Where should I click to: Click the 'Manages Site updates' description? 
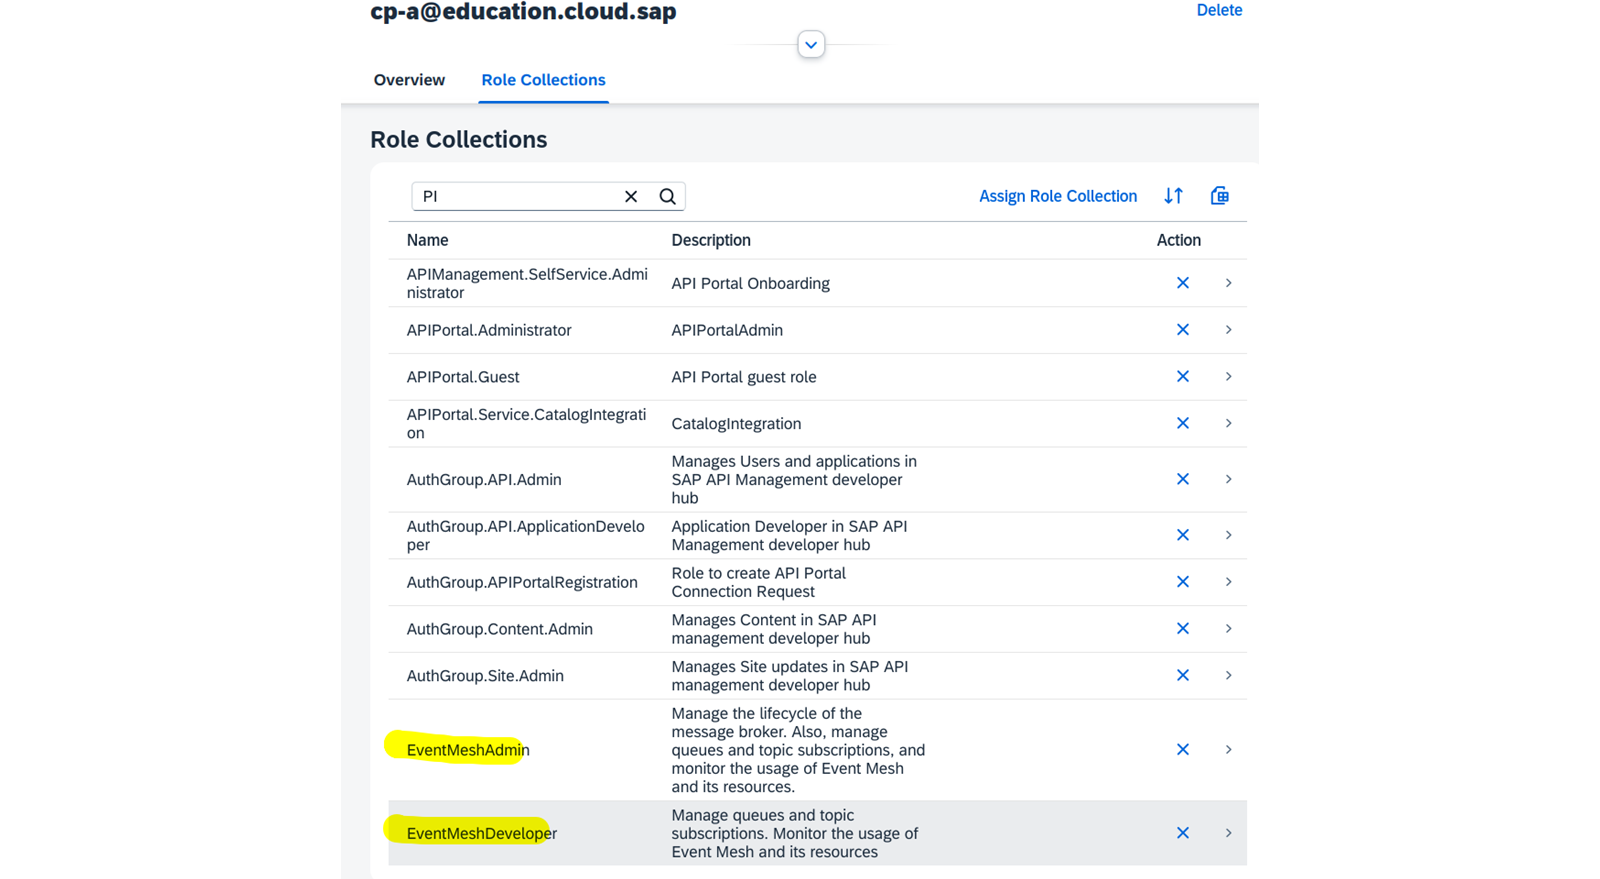click(790, 675)
